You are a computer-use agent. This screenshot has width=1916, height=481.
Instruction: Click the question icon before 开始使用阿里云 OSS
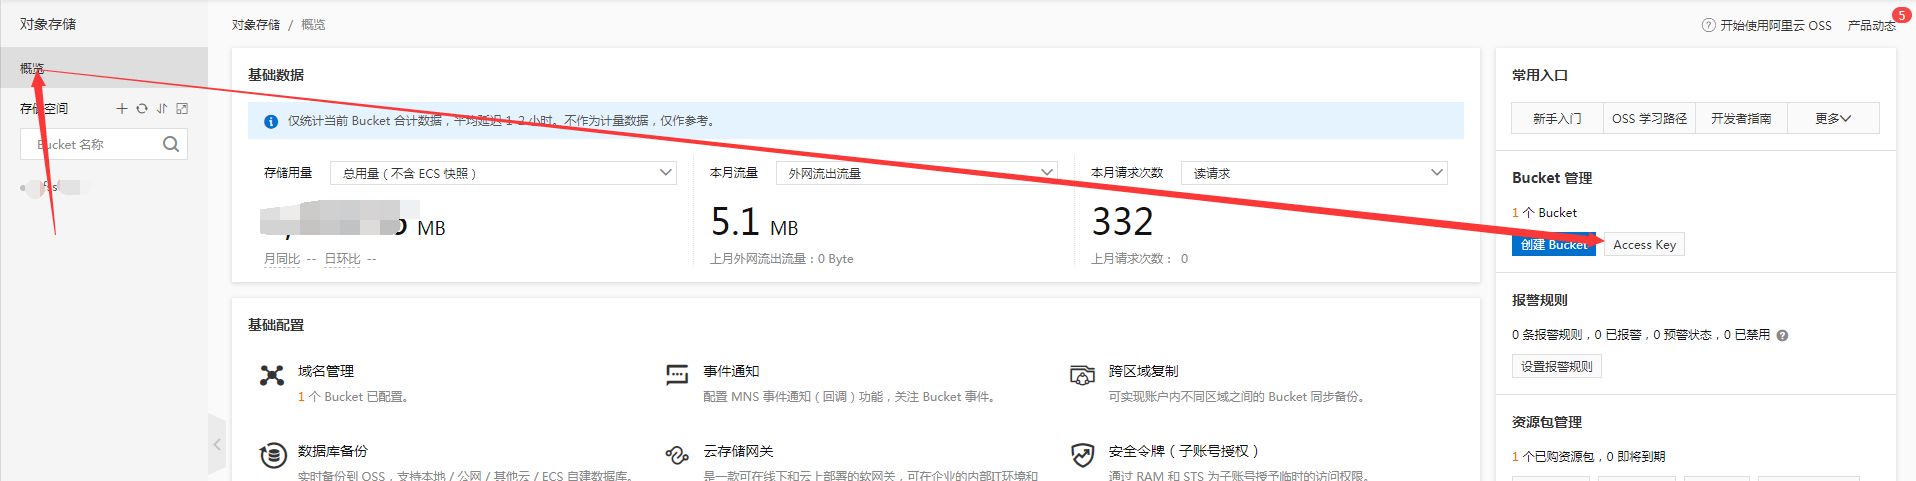click(1708, 25)
